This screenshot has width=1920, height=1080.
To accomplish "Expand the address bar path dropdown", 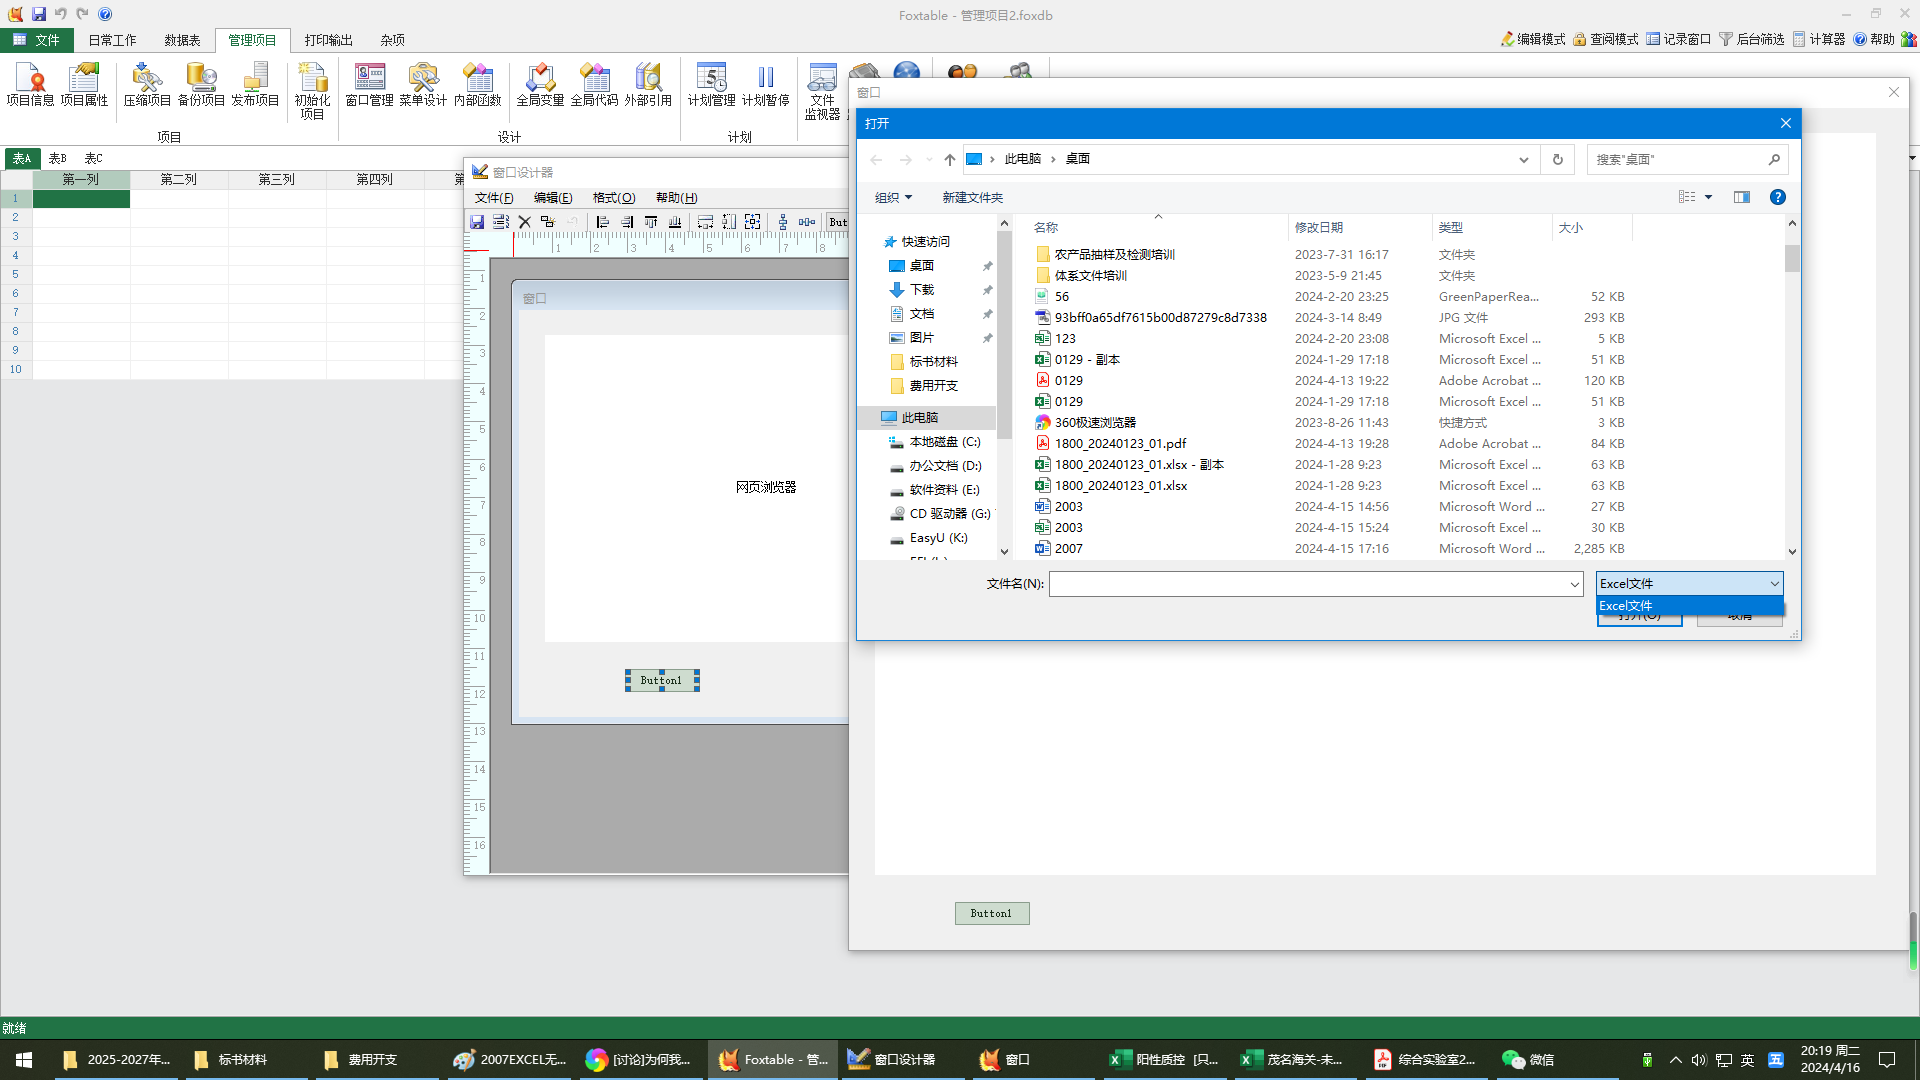I will [x=1524, y=159].
